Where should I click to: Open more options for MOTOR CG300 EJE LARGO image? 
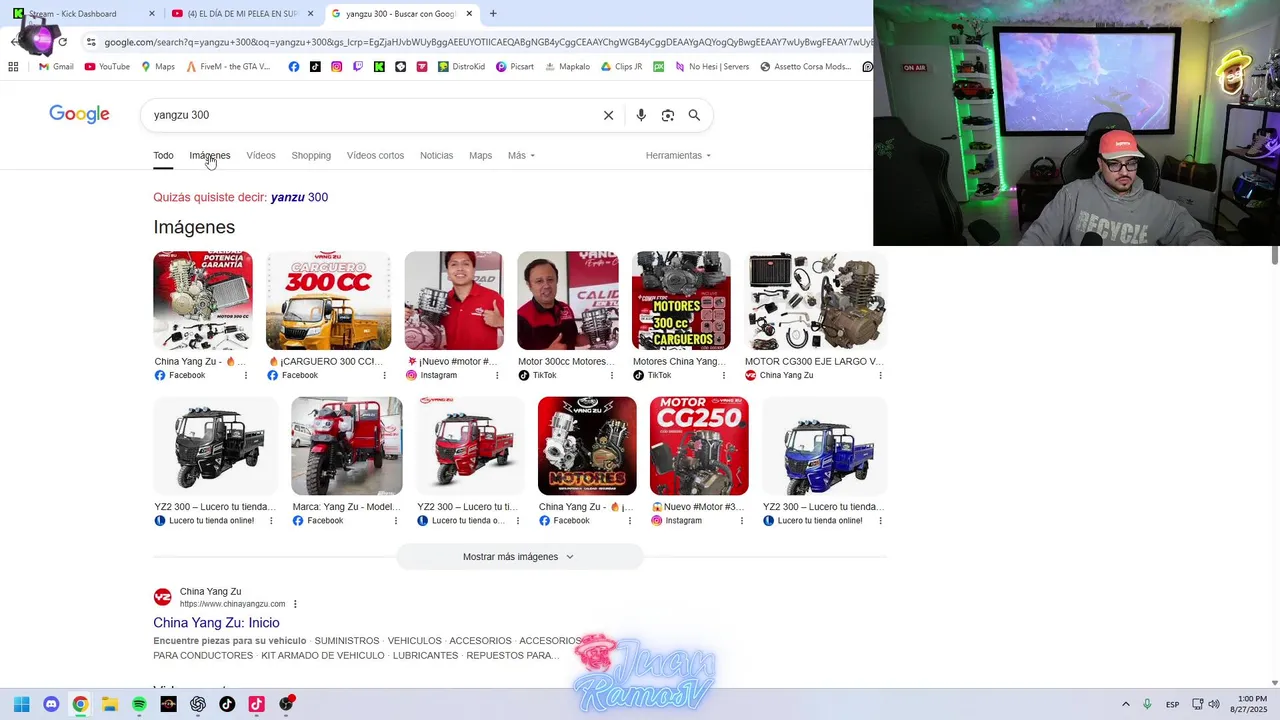click(x=880, y=376)
